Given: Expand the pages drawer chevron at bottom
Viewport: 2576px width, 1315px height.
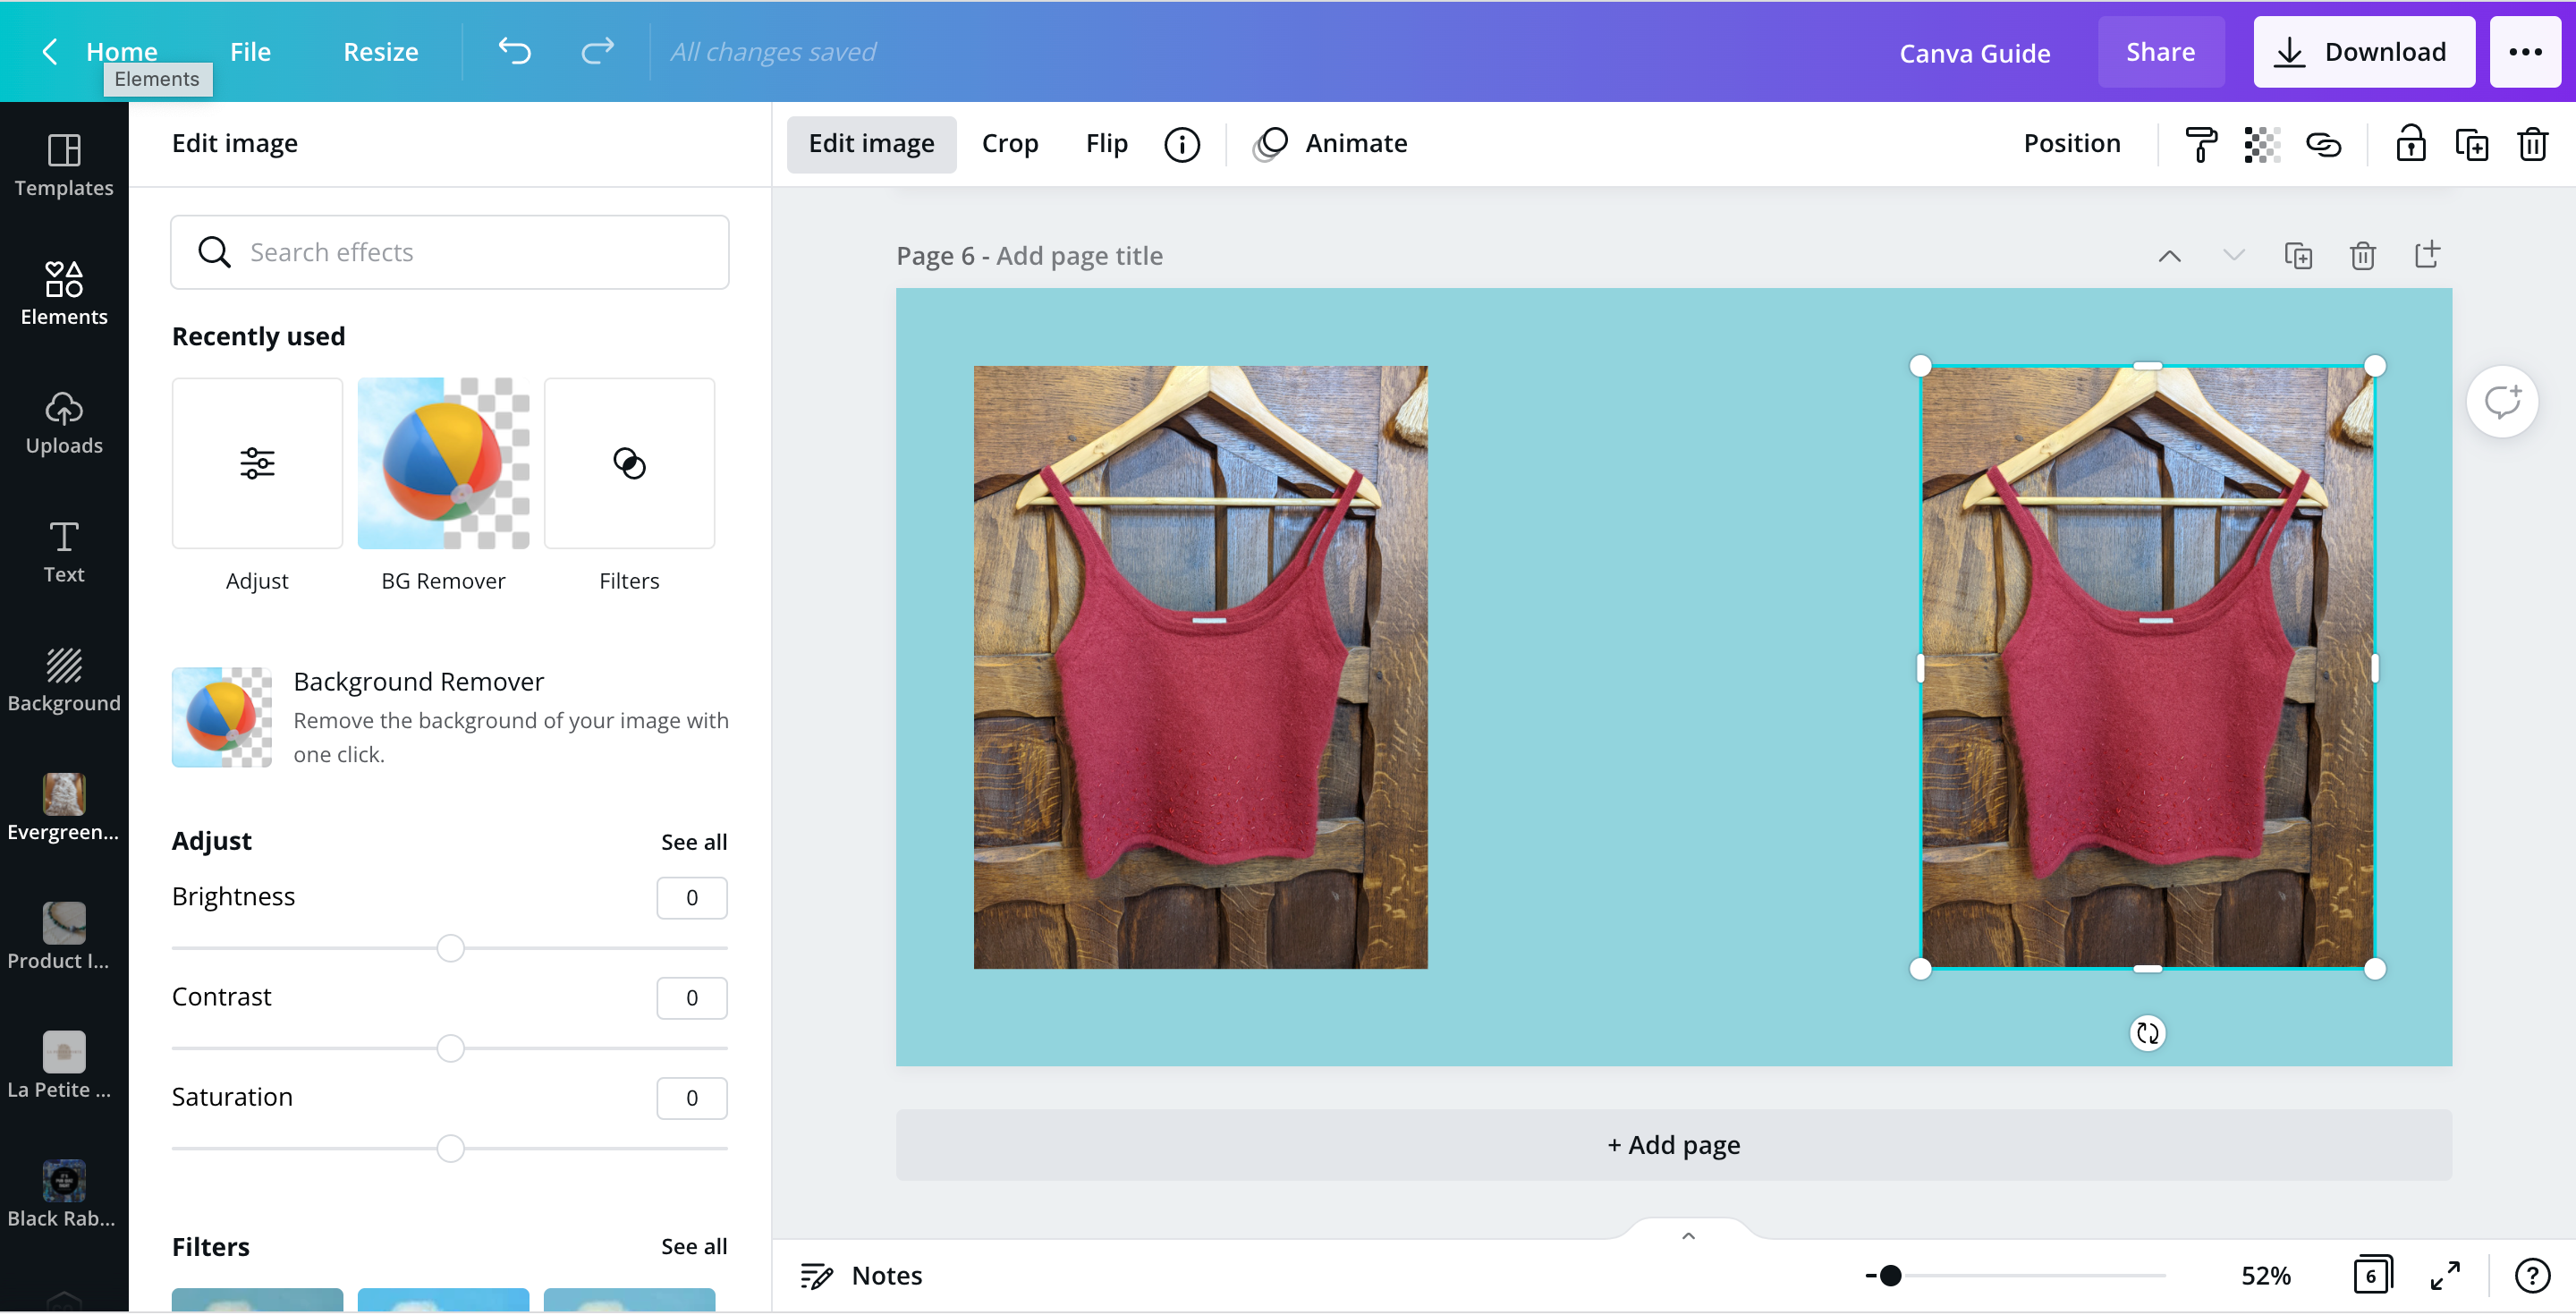Looking at the screenshot, I should coord(1688,1236).
